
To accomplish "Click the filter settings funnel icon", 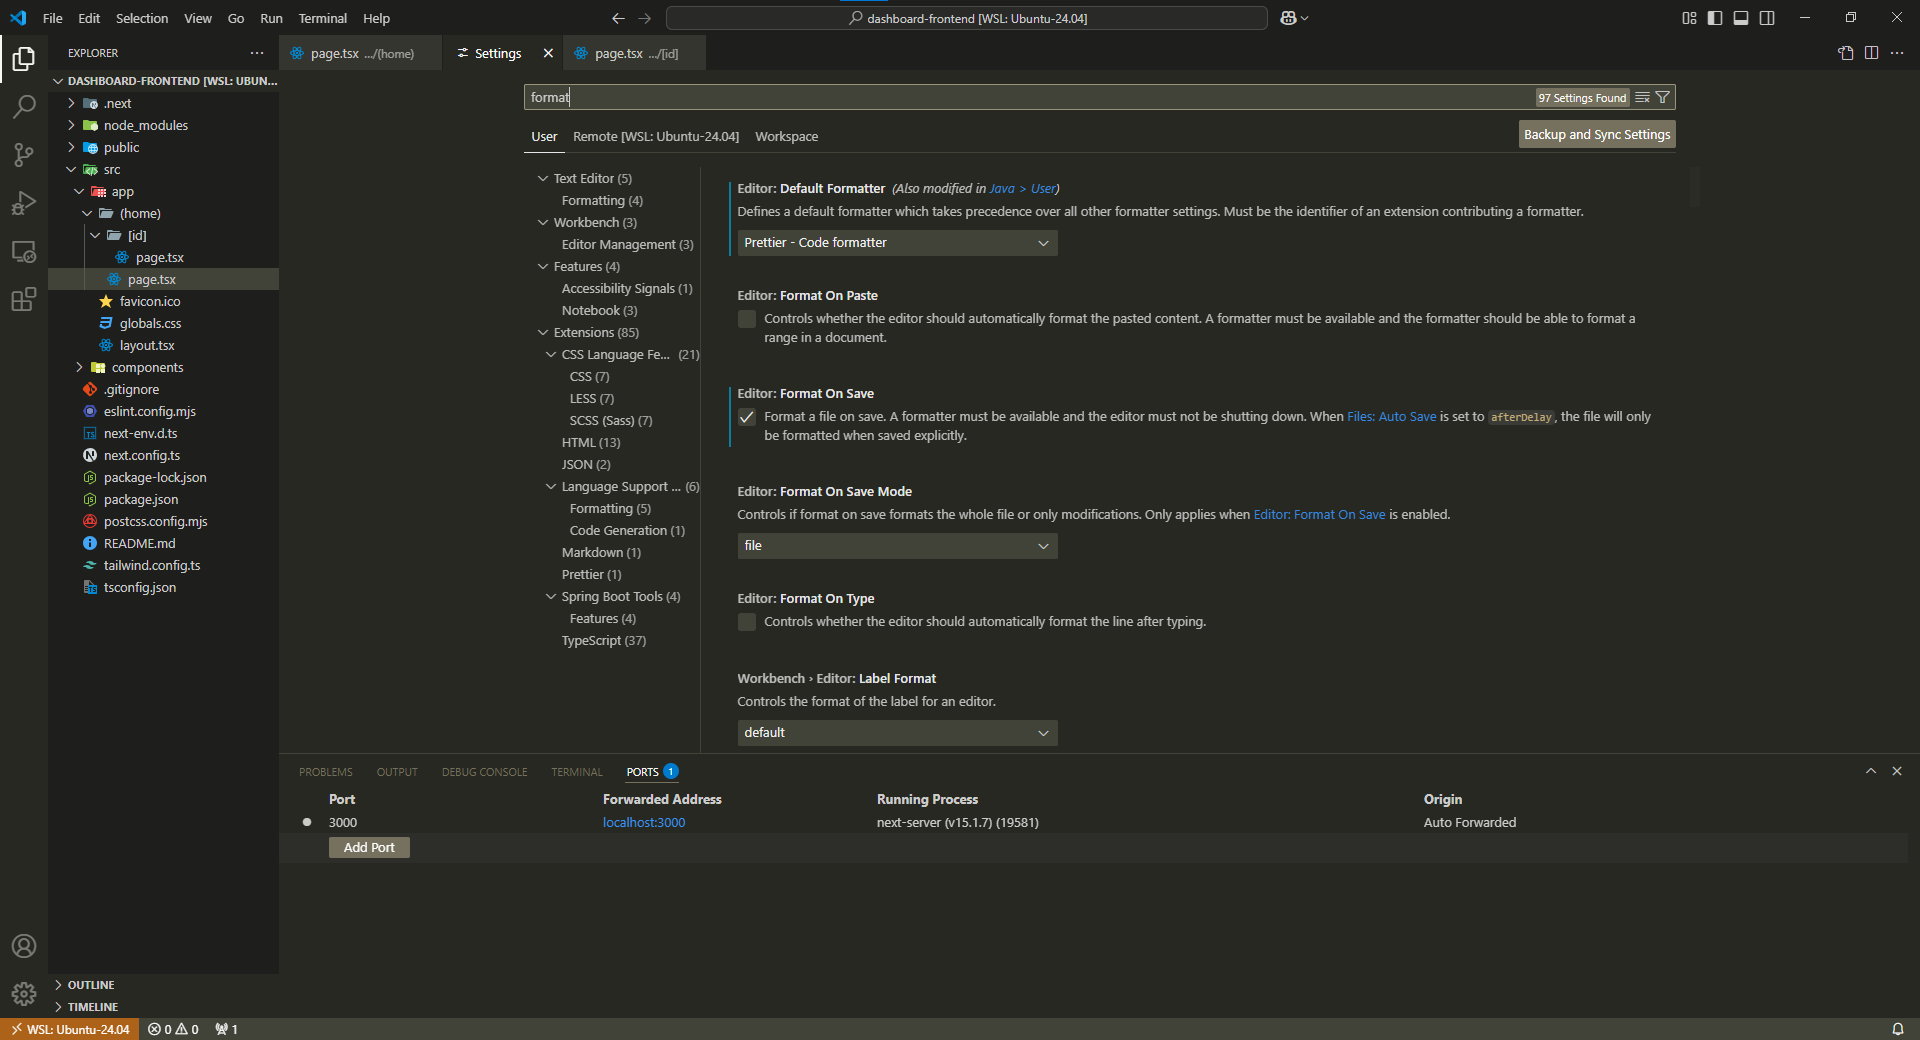I will click(1662, 97).
